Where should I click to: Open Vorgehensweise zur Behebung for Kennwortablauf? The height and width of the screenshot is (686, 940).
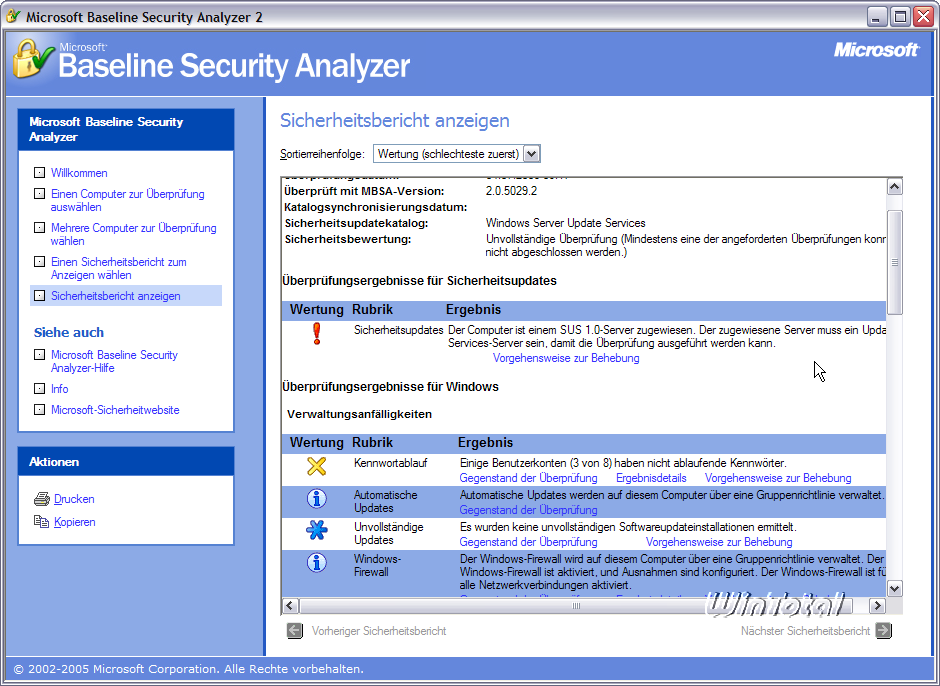point(778,478)
